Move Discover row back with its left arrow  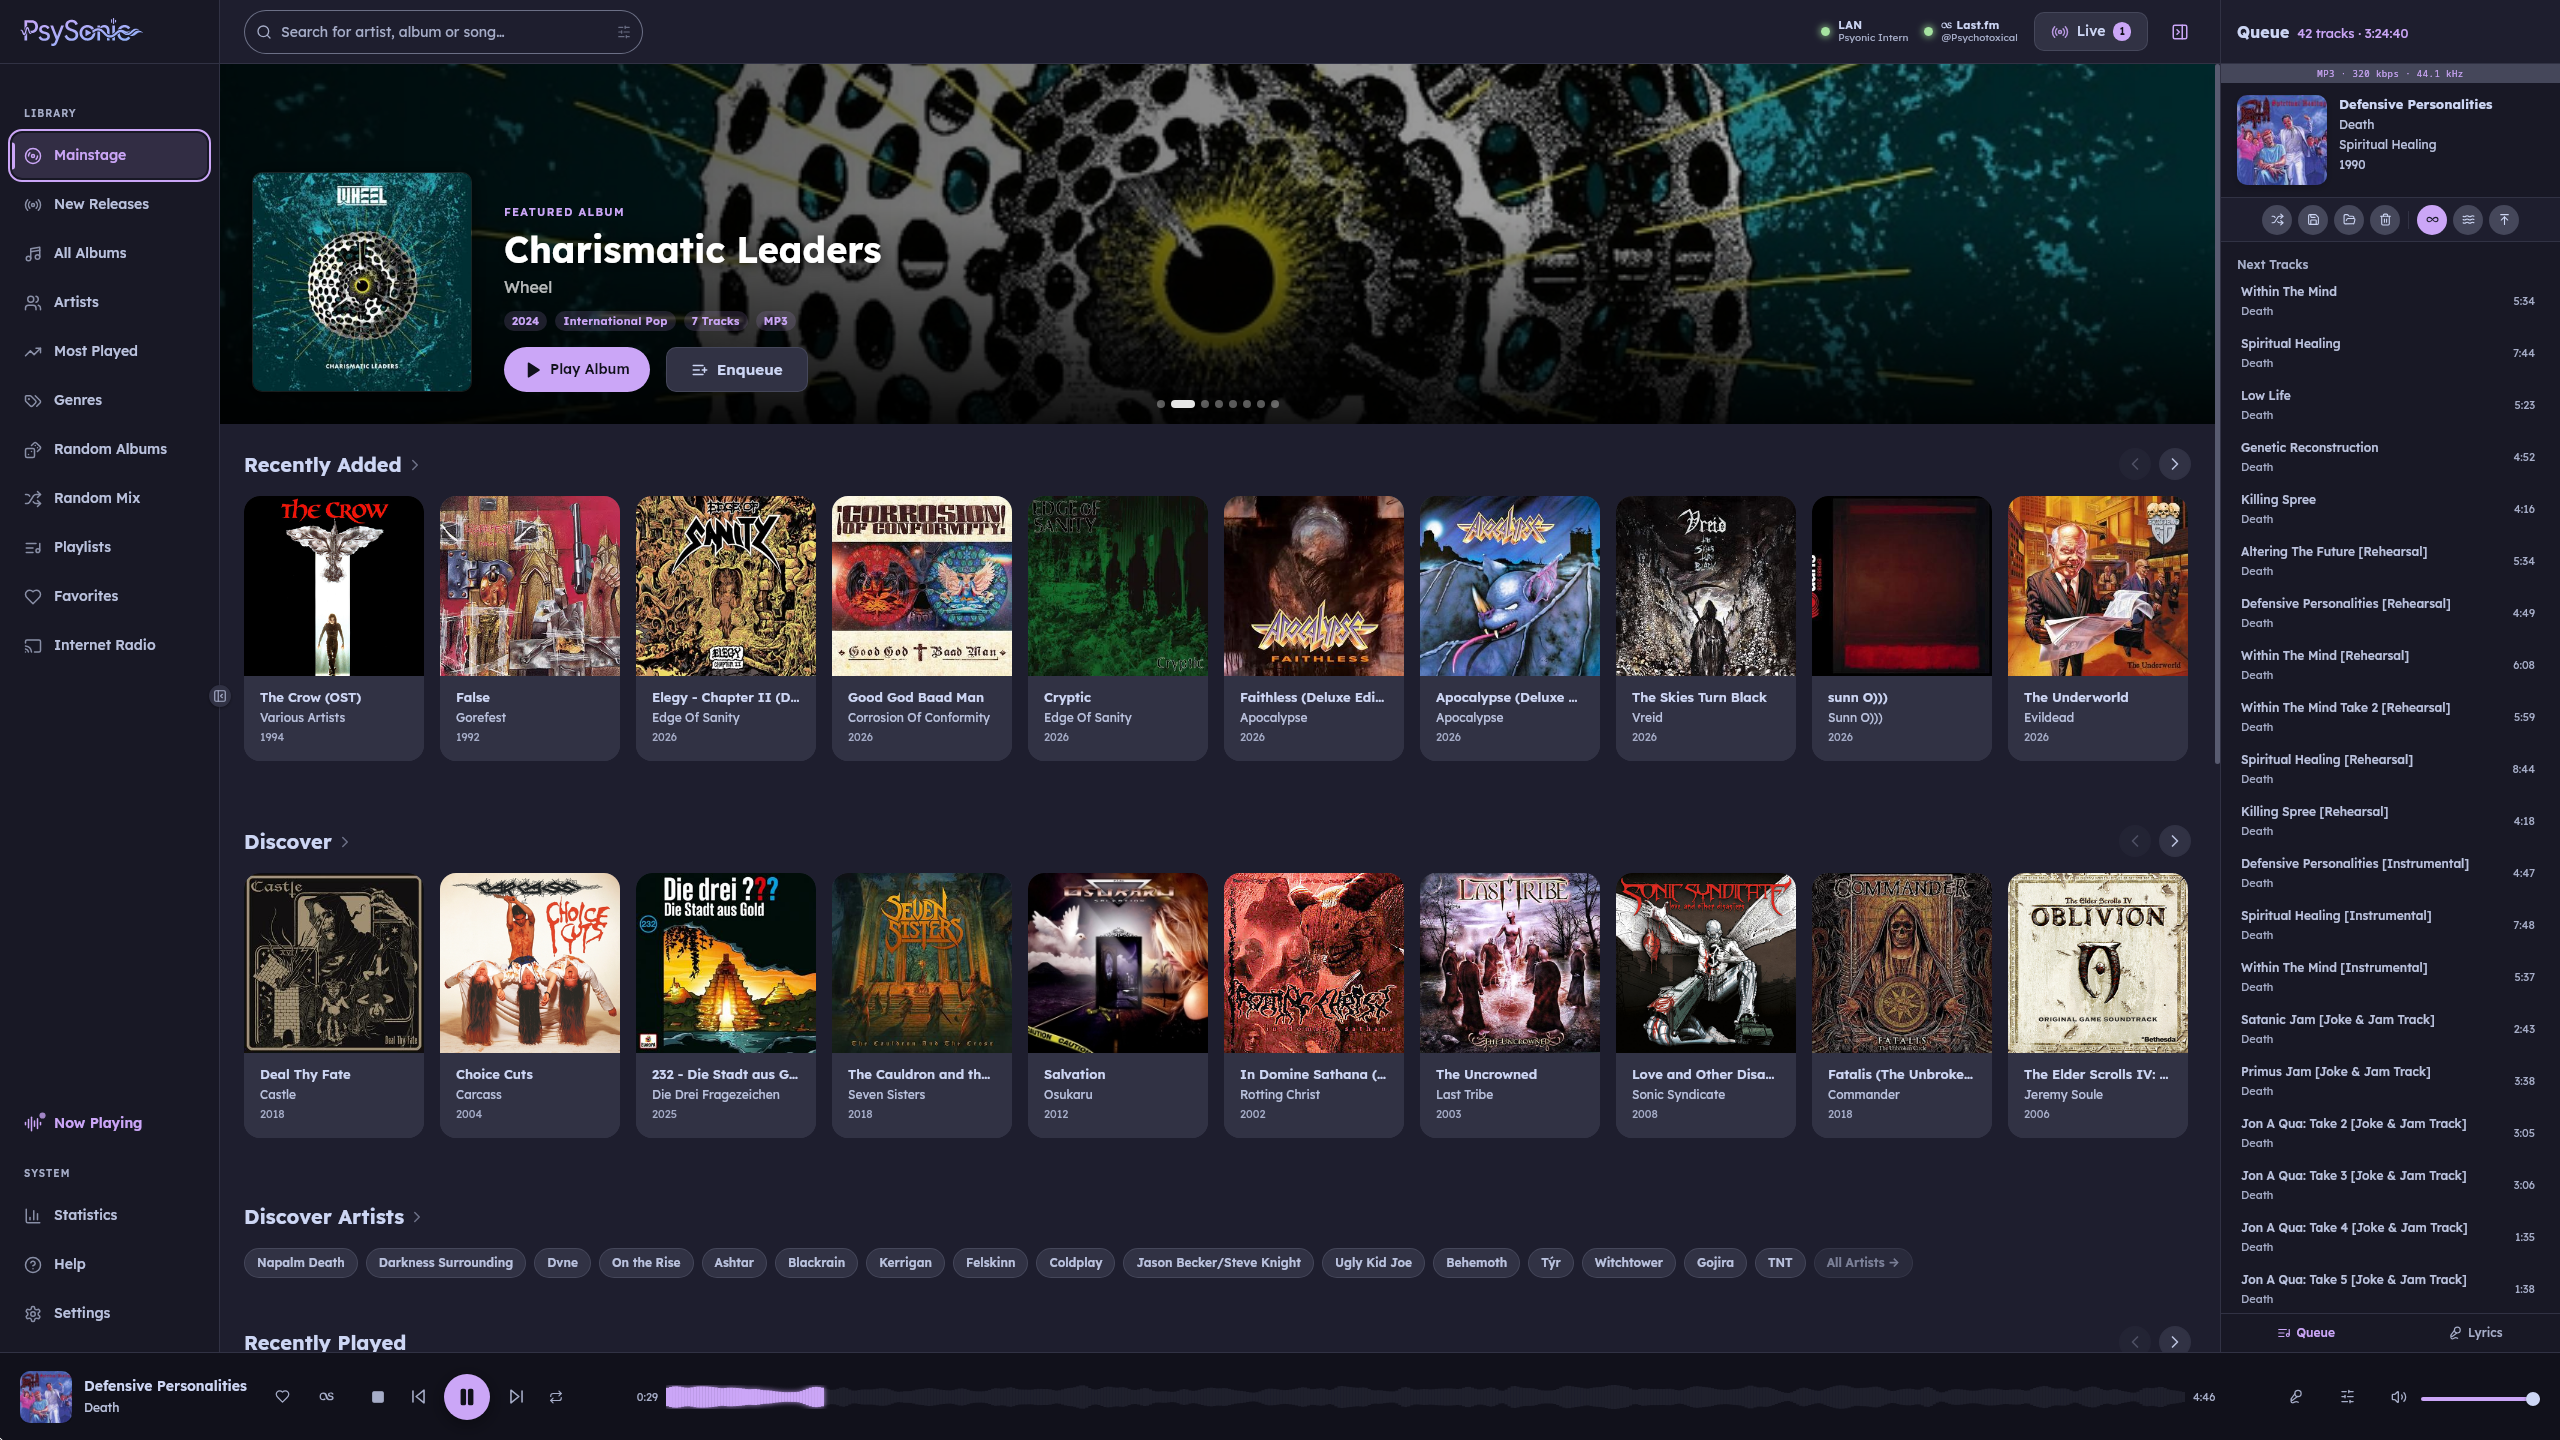(2135, 841)
